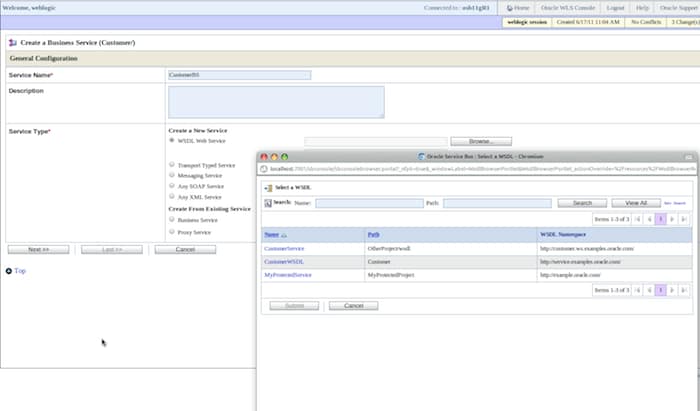This screenshot has height=411, width=700.
Task: Open the Oracle WLS Console link
Action: (x=568, y=8)
